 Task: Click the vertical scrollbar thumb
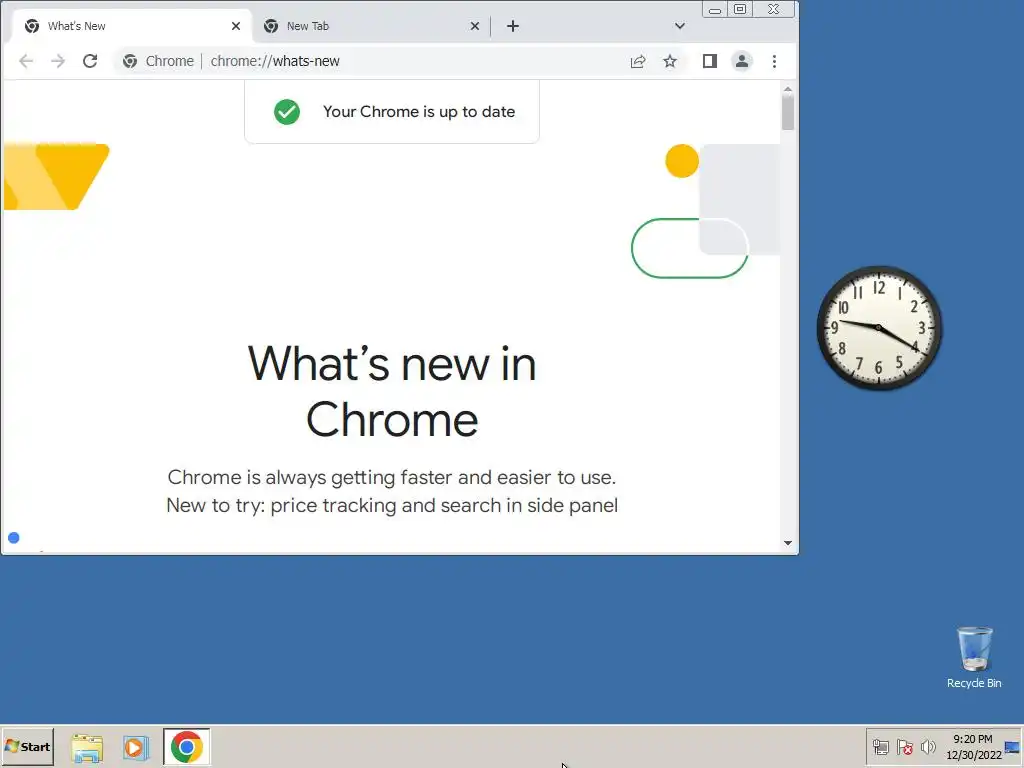[x=788, y=113]
